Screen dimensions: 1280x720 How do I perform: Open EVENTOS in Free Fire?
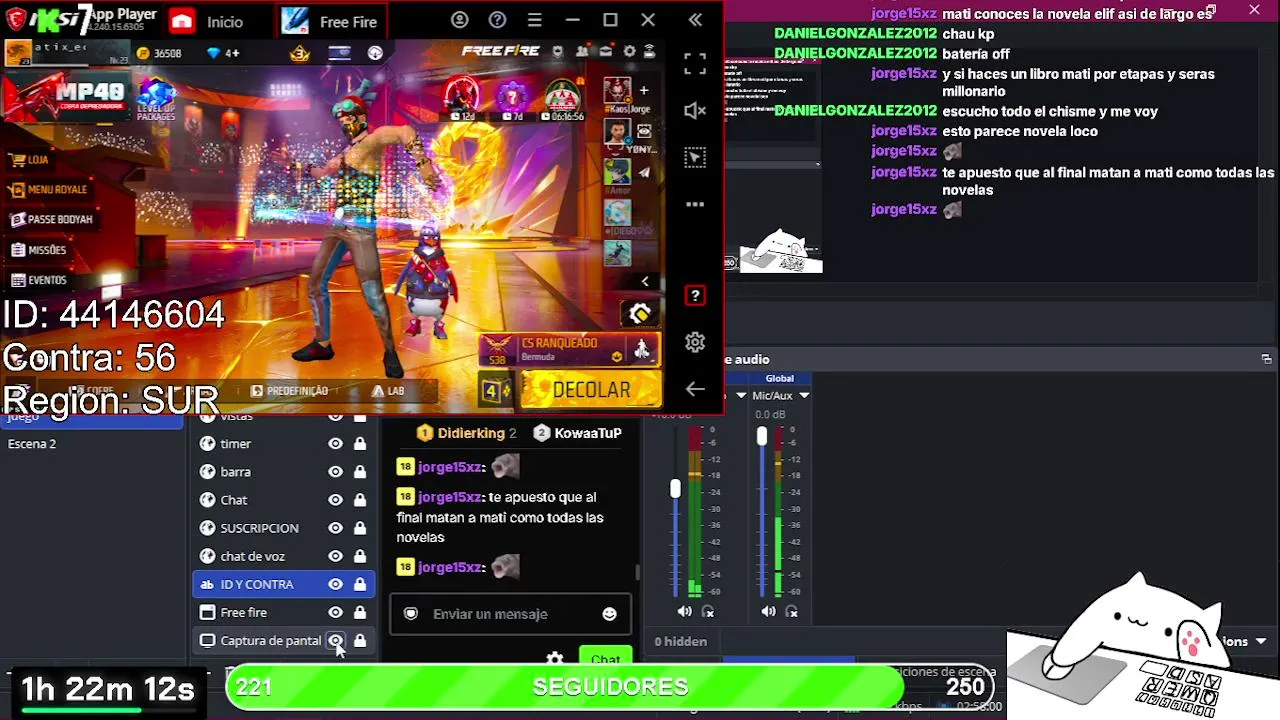coord(38,280)
